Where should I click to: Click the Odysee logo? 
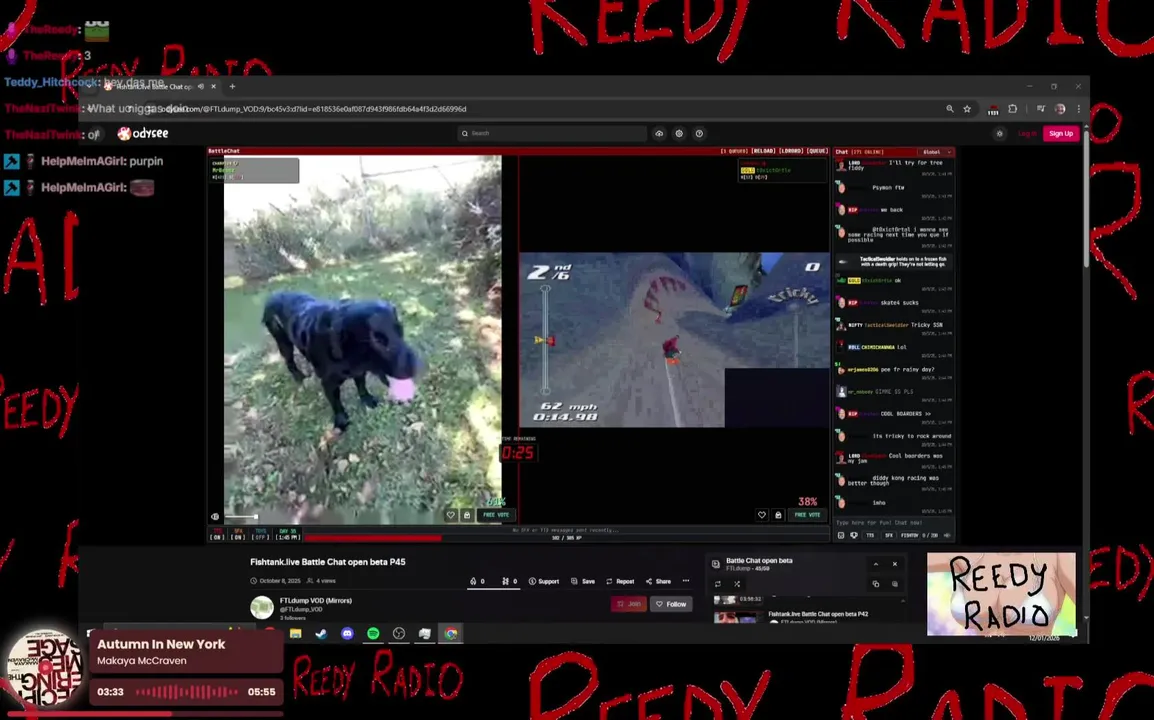tap(143, 133)
